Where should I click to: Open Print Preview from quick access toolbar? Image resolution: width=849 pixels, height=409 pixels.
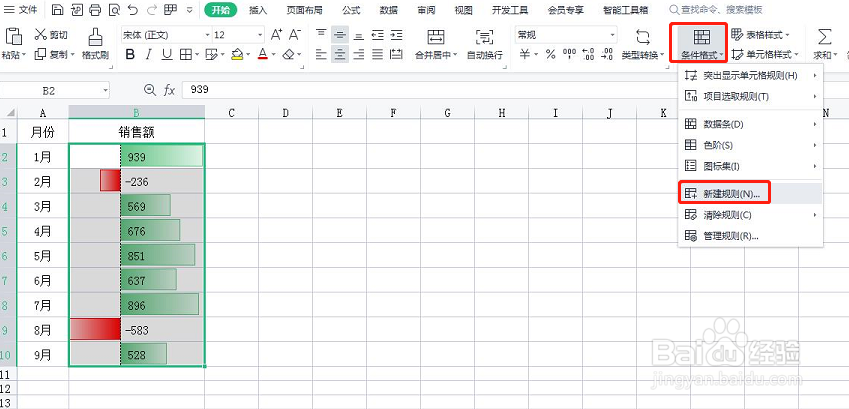(x=114, y=10)
